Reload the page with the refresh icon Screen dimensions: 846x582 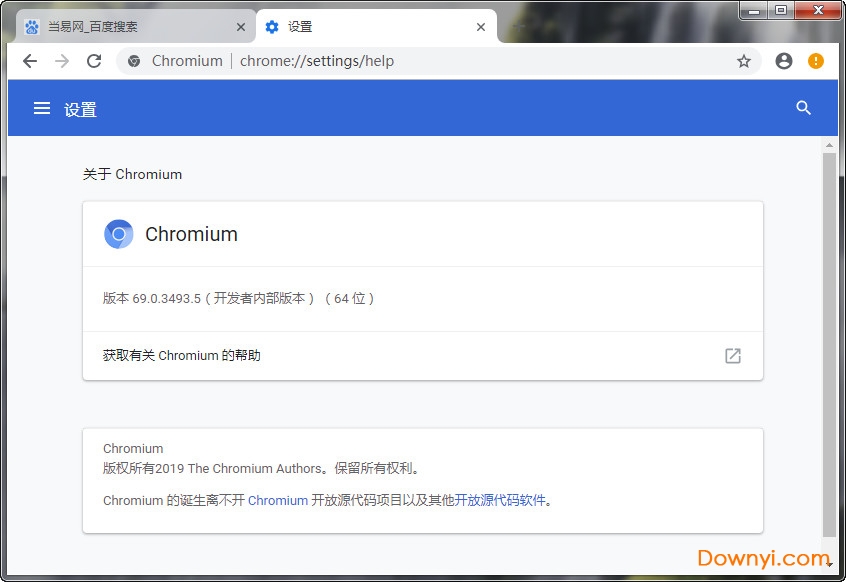[x=94, y=61]
